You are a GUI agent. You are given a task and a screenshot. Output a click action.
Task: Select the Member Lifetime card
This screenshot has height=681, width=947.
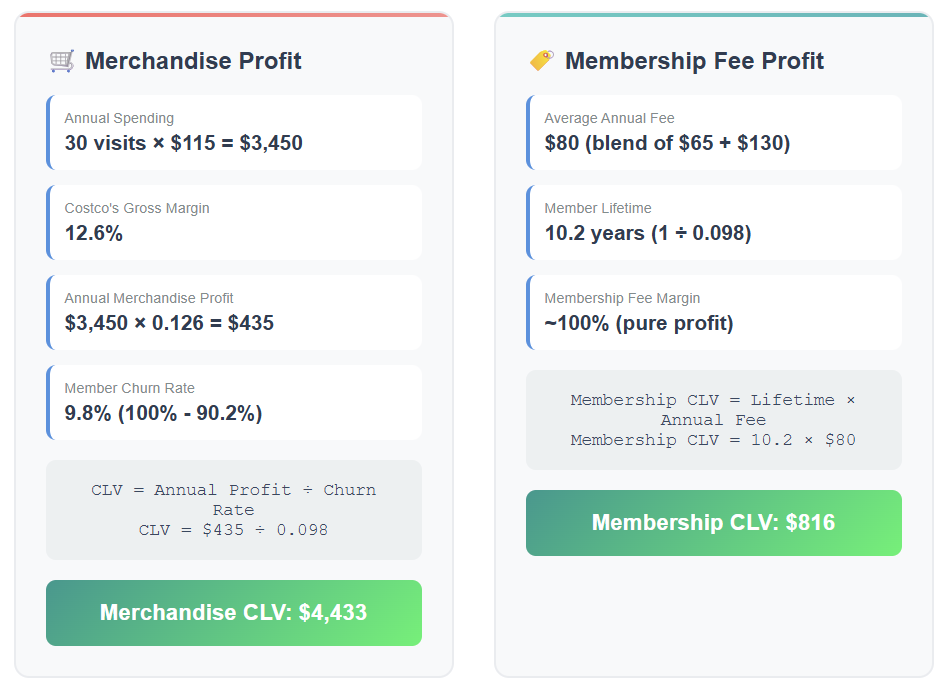click(714, 222)
